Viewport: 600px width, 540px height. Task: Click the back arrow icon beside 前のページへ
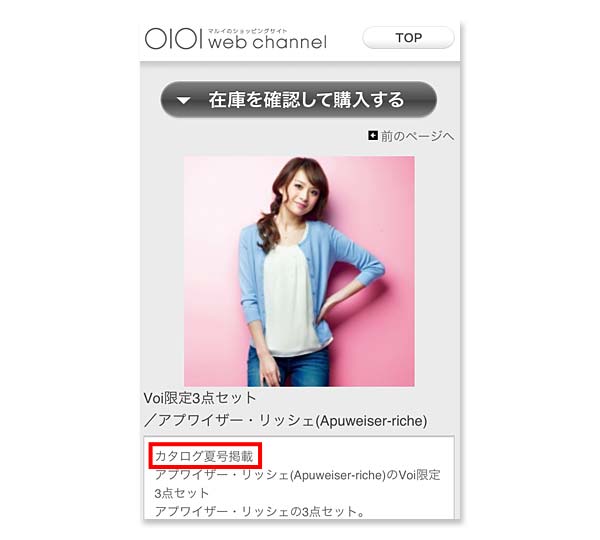click(373, 135)
